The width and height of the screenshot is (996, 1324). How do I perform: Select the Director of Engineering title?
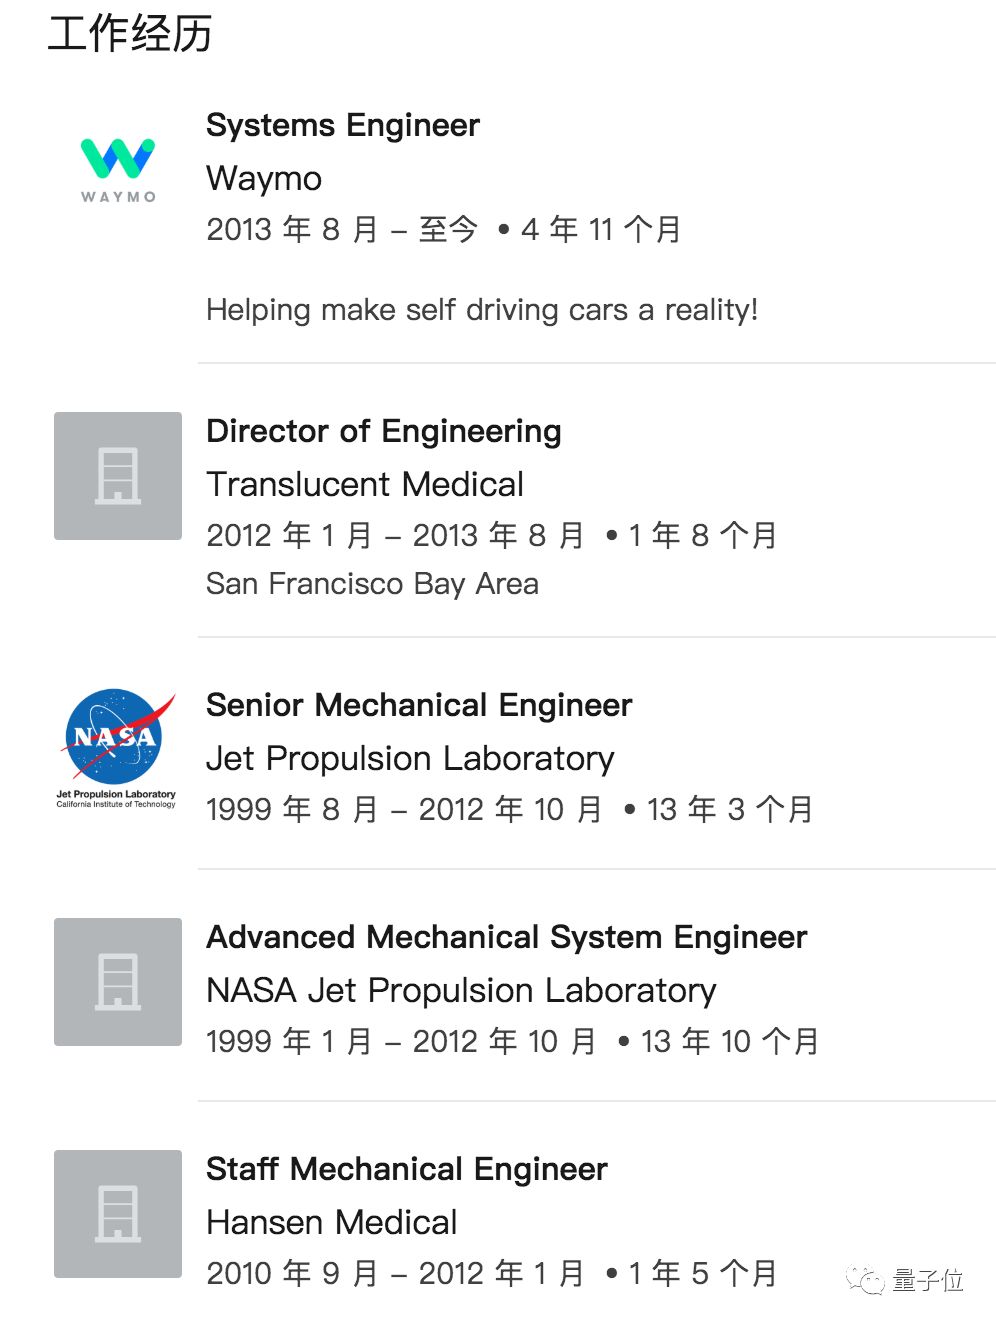click(383, 431)
